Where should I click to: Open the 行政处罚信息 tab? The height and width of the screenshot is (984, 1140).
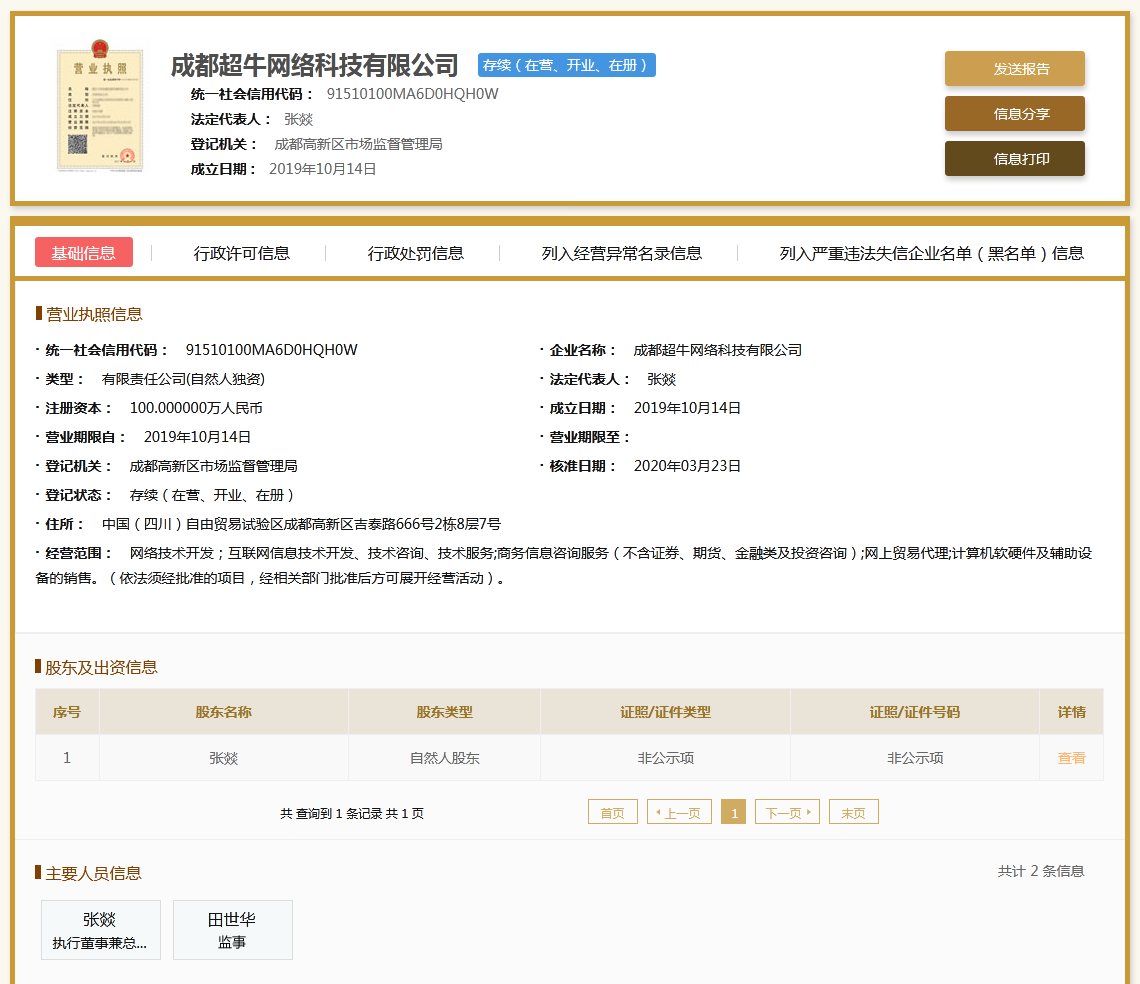[x=415, y=253]
